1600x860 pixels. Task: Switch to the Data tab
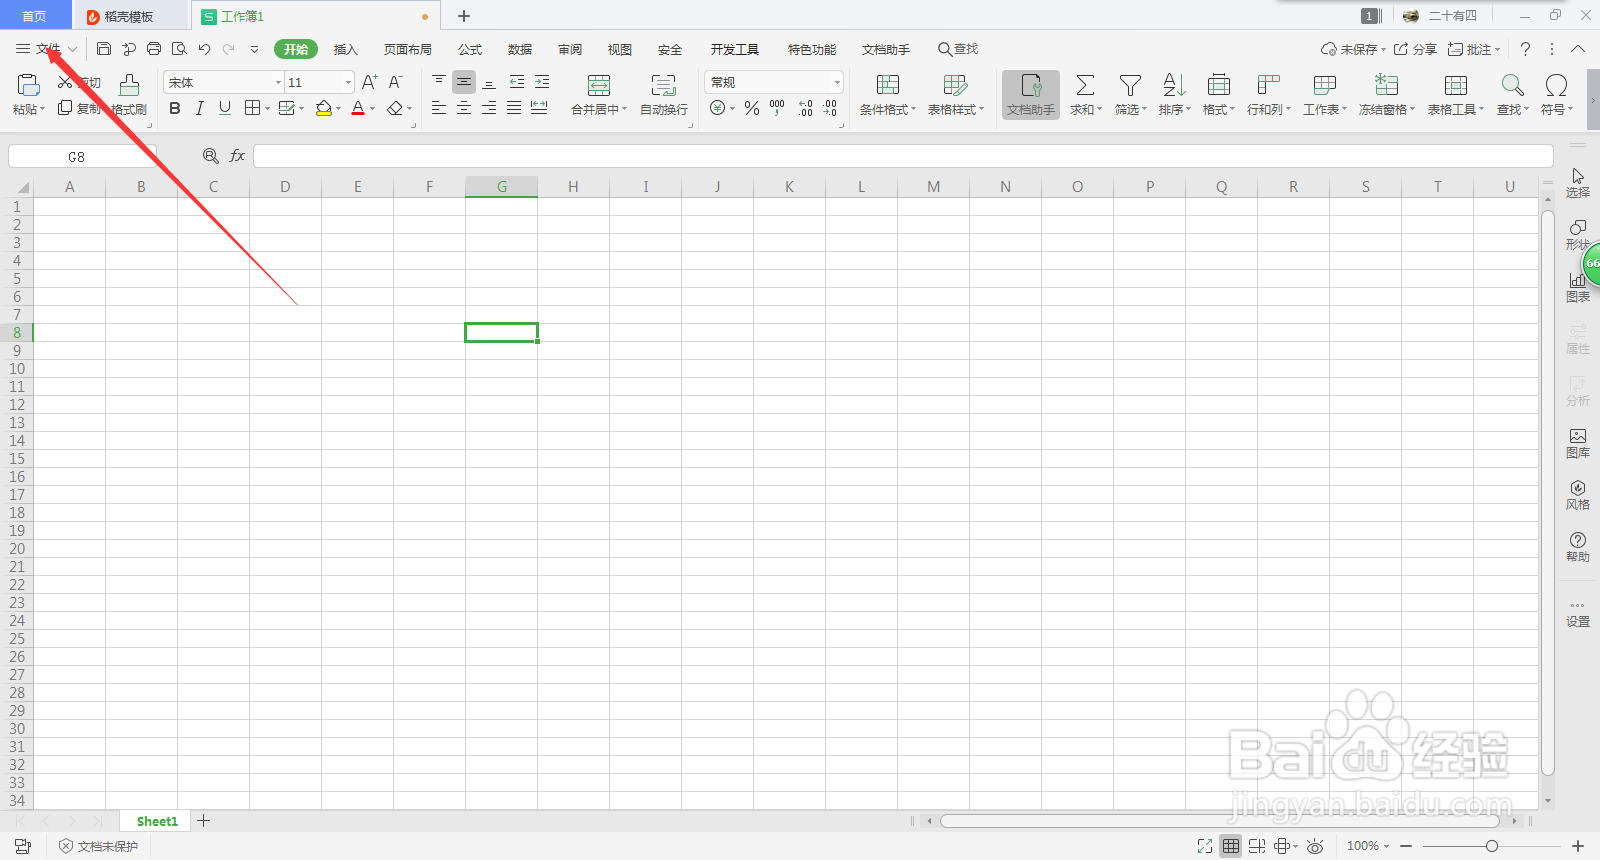(x=520, y=49)
